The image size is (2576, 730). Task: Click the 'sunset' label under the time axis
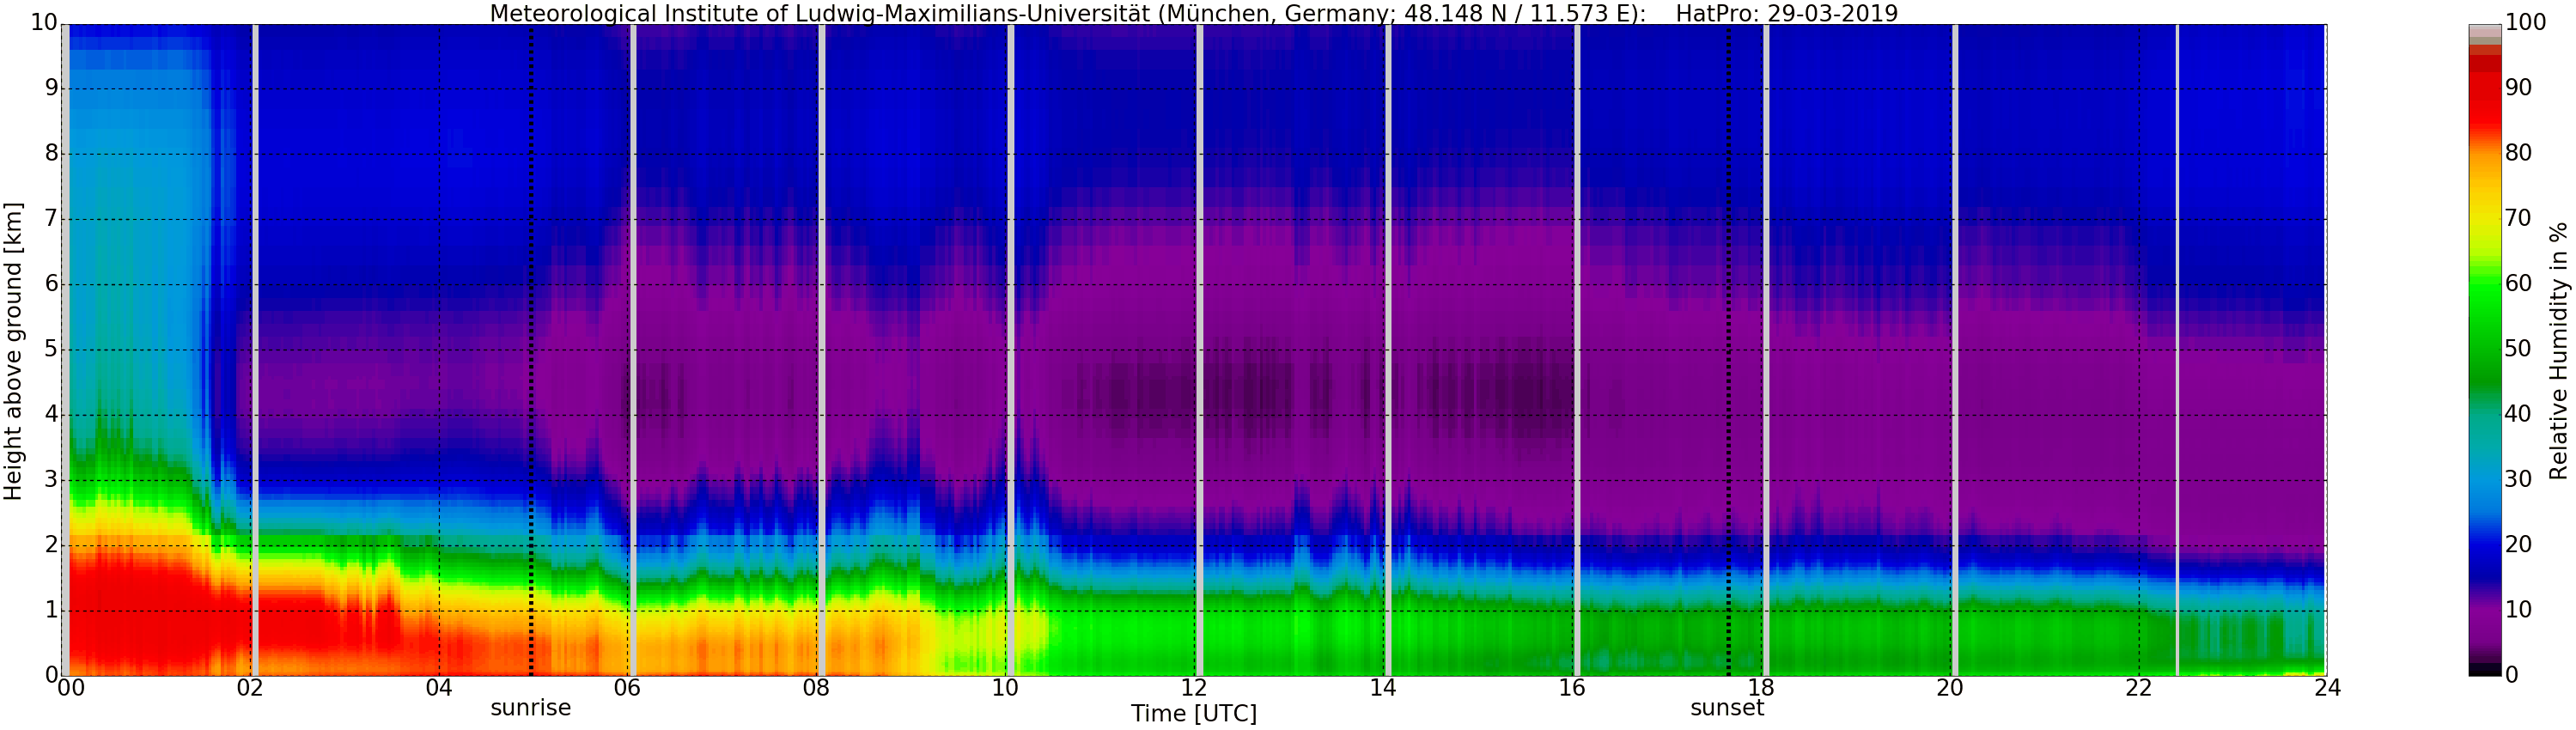click(1727, 708)
